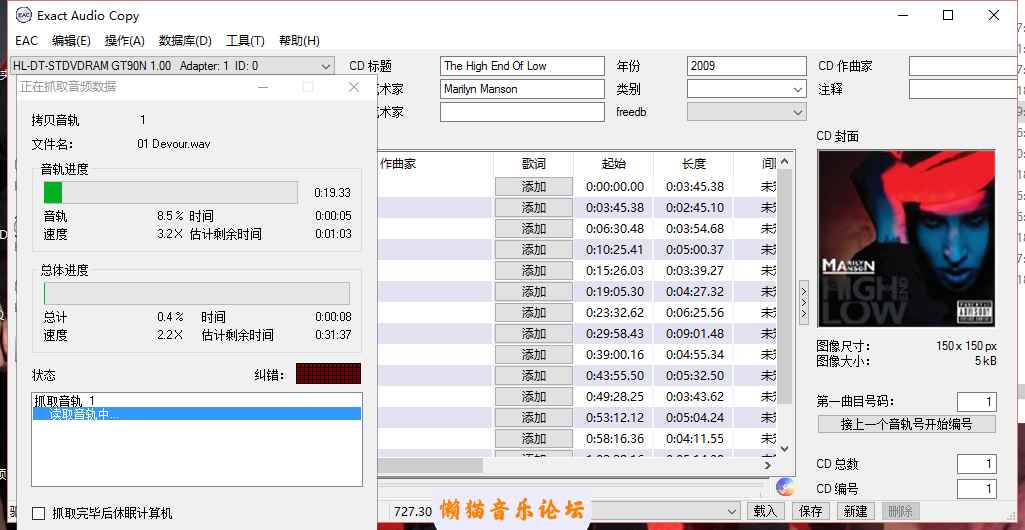Click the round colorful icon above 载入
1025x530 pixels.
tap(785, 487)
